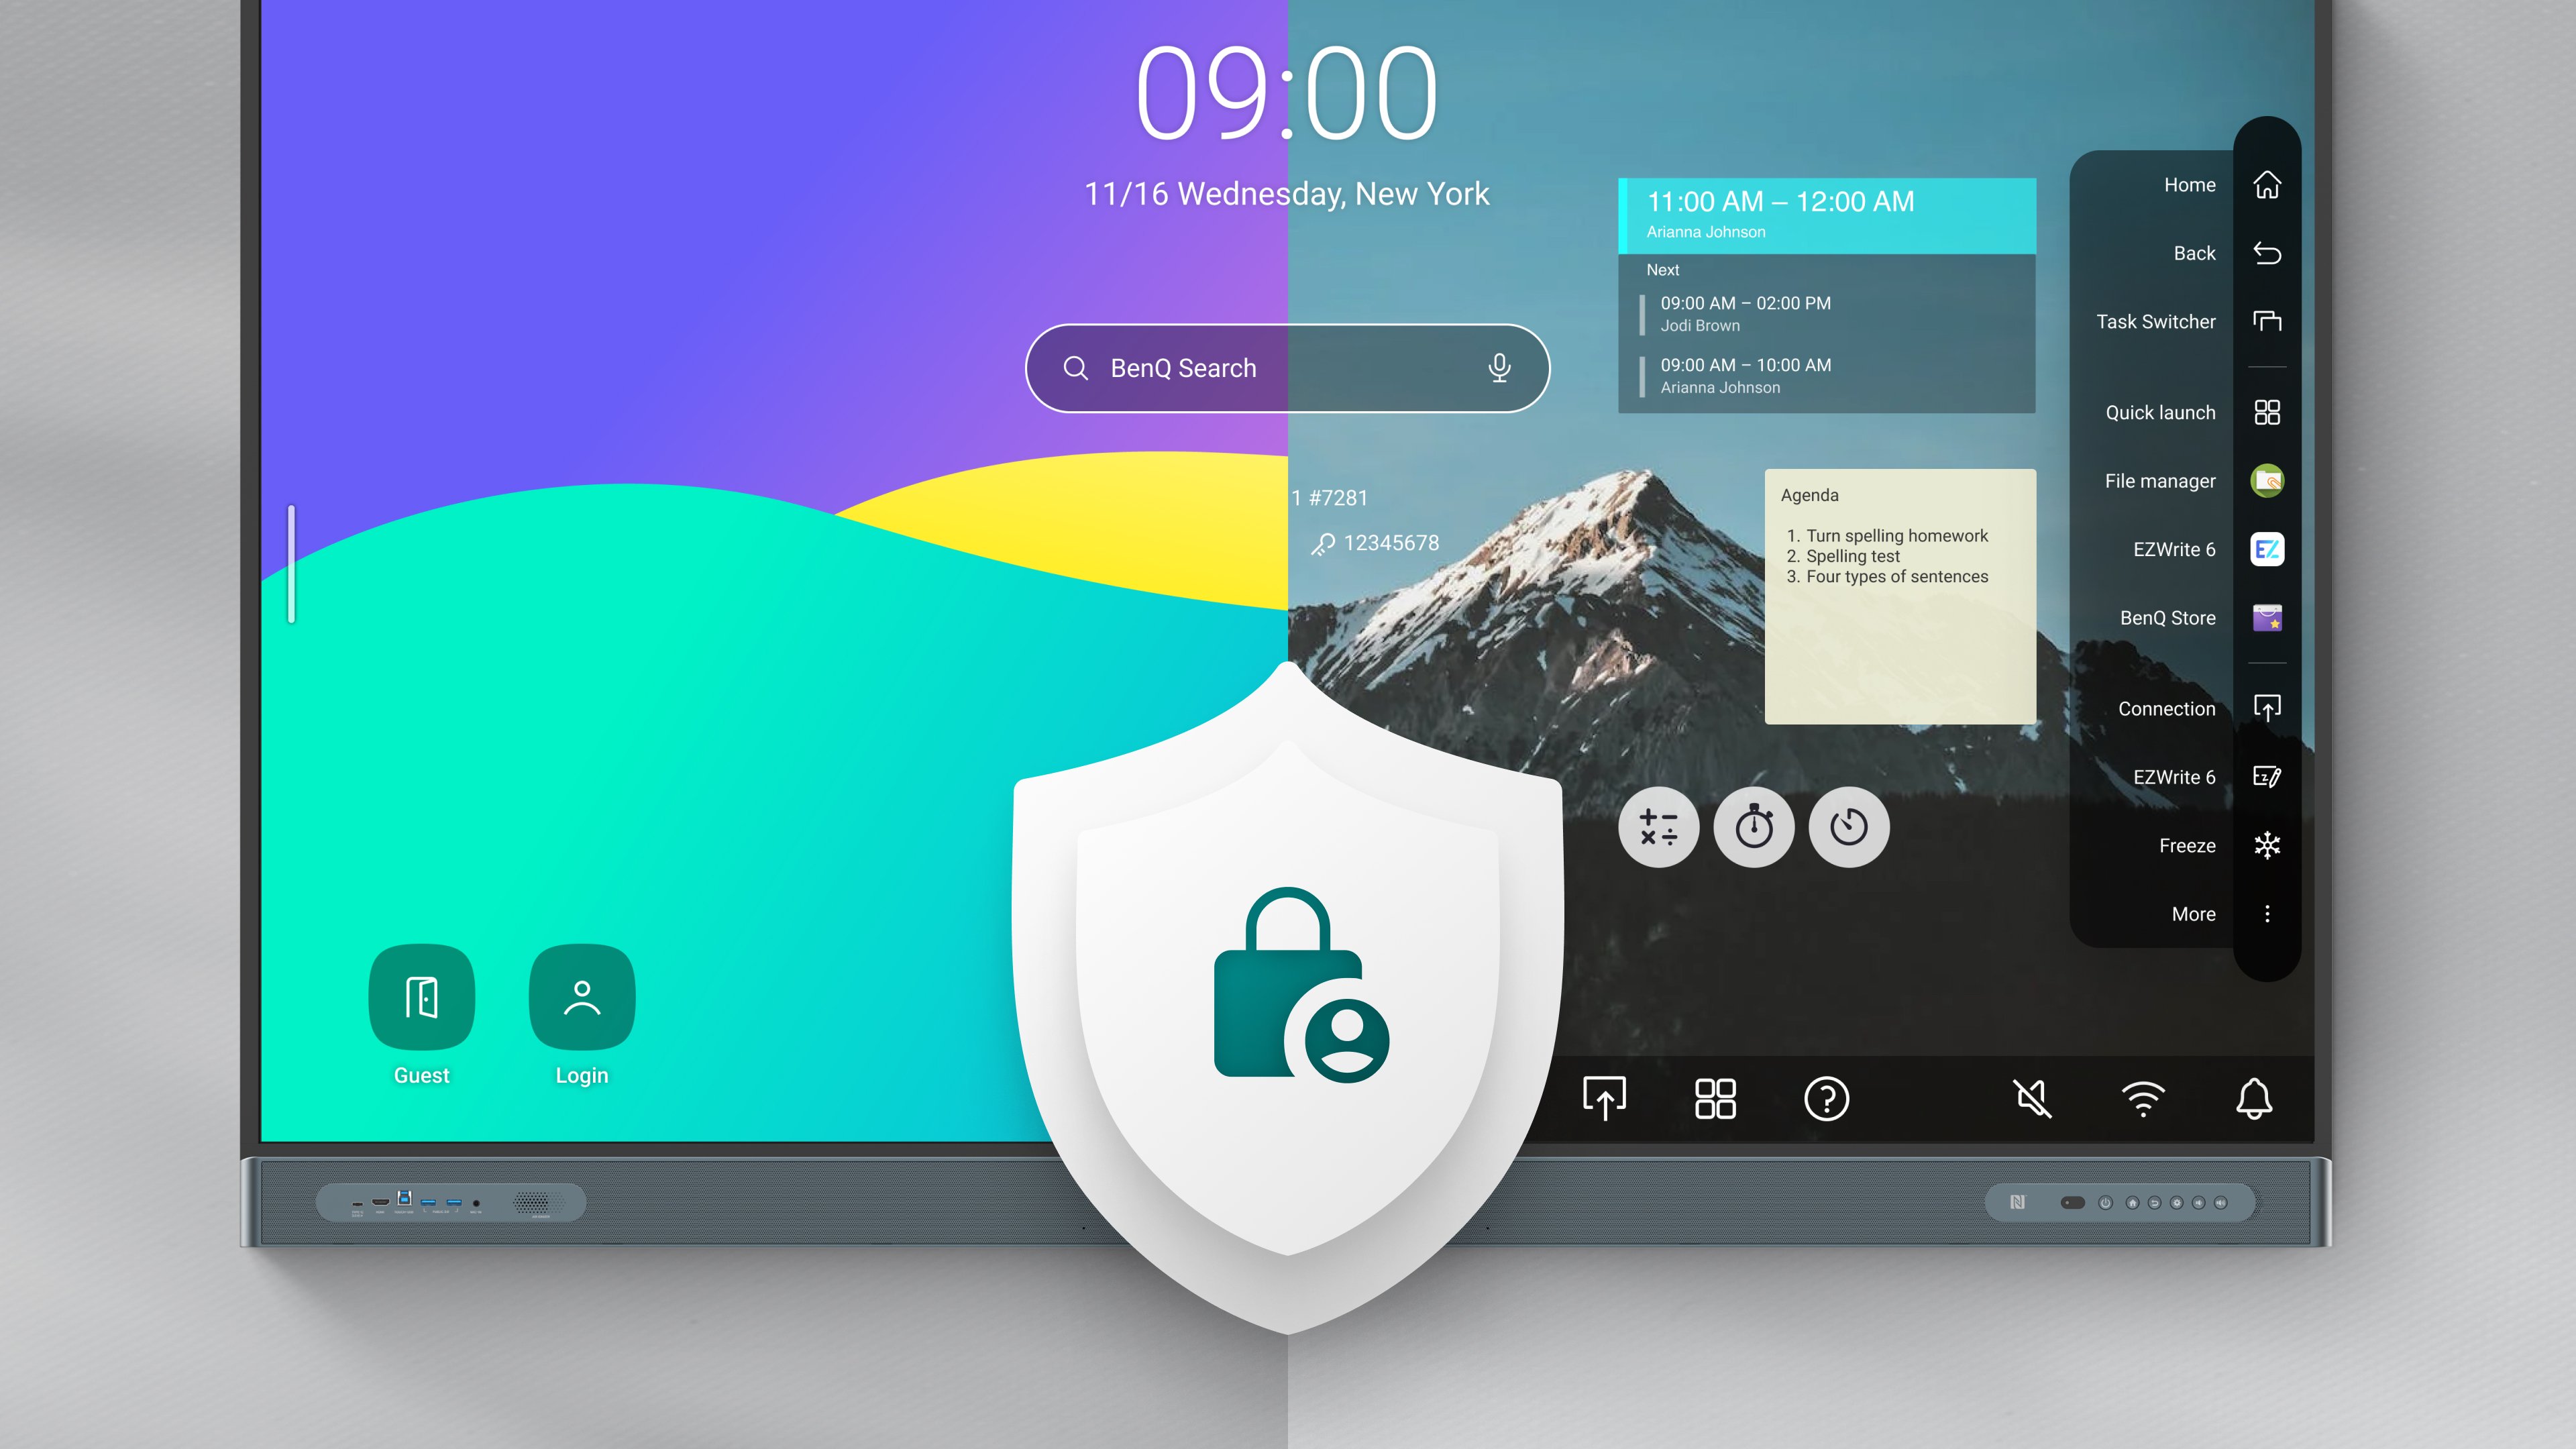Toggle mute audio status
Viewport: 2576px width, 1449px height.
(x=2033, y=1097)
